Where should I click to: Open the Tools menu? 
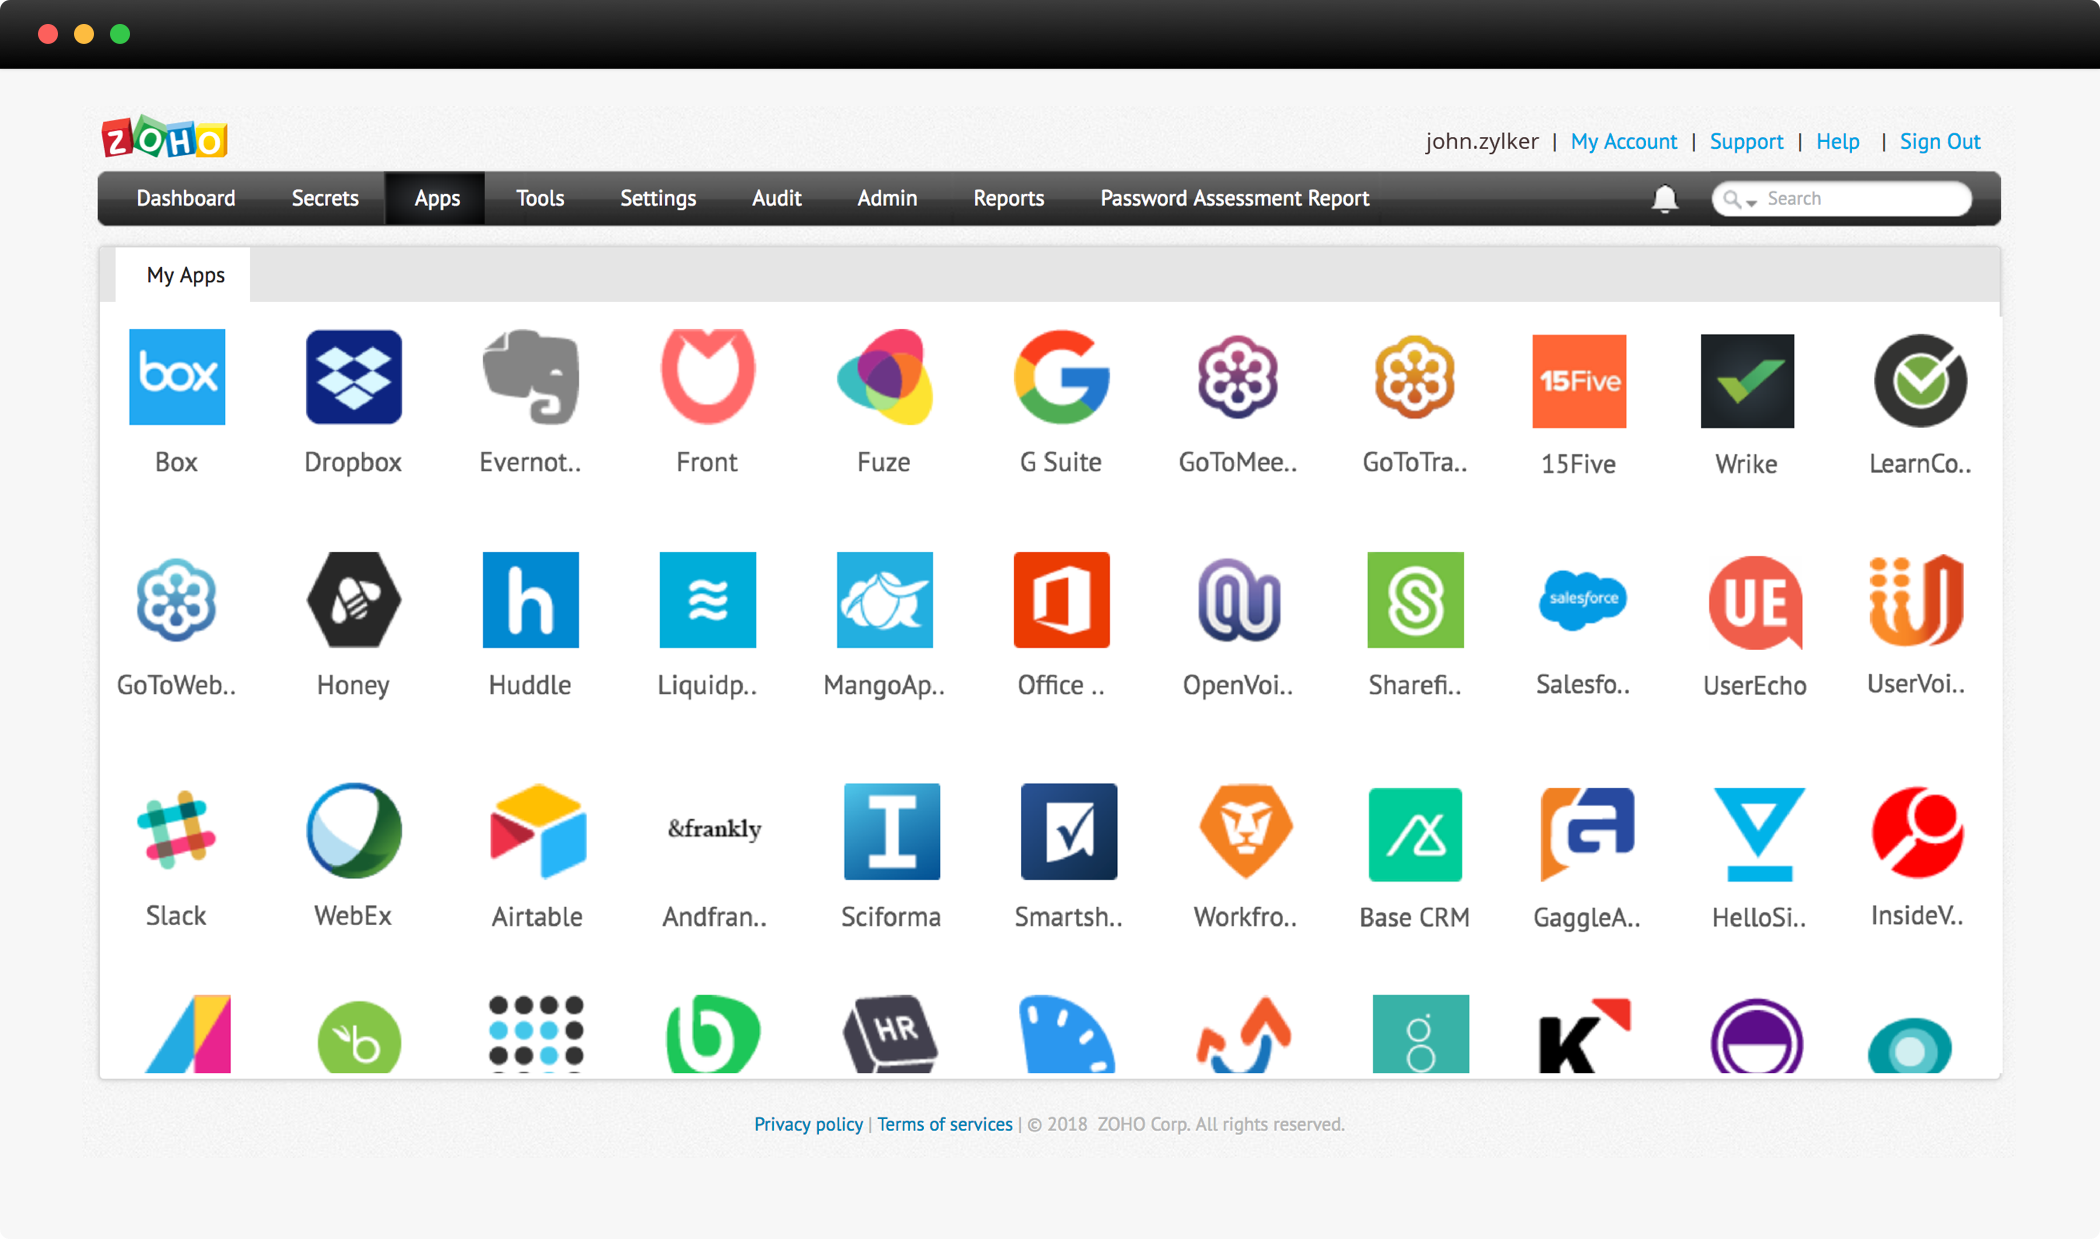540,198
